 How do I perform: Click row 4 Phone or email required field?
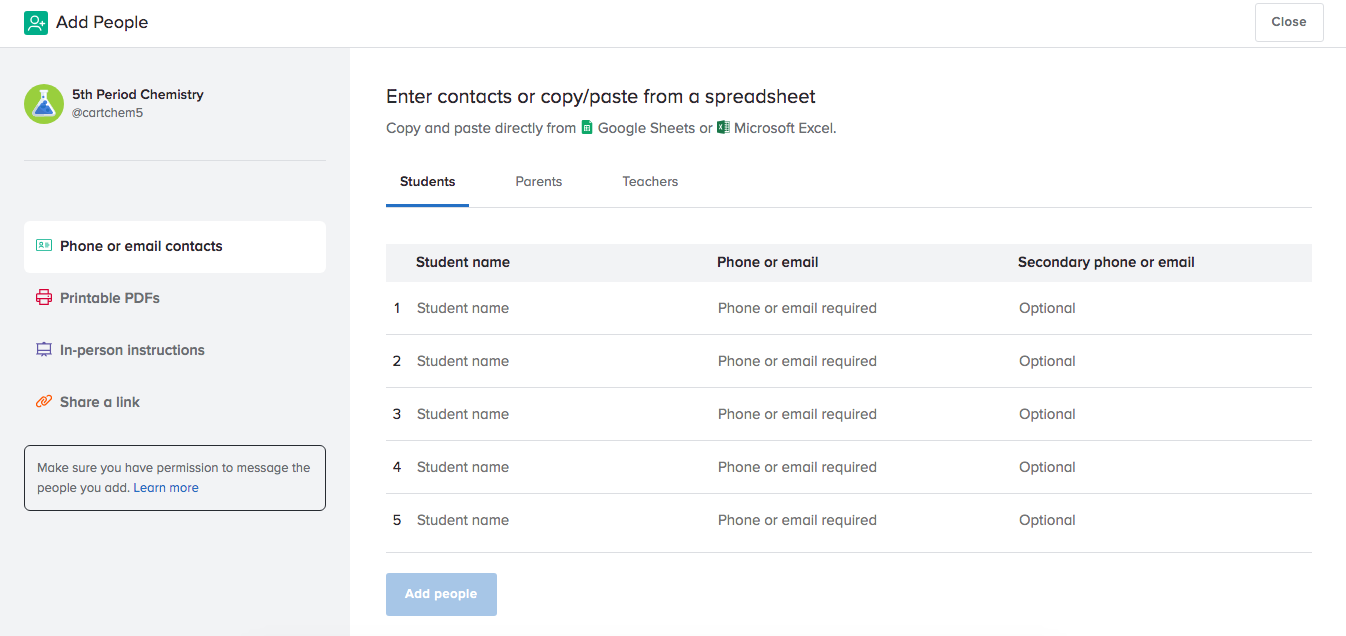[859, 467]
